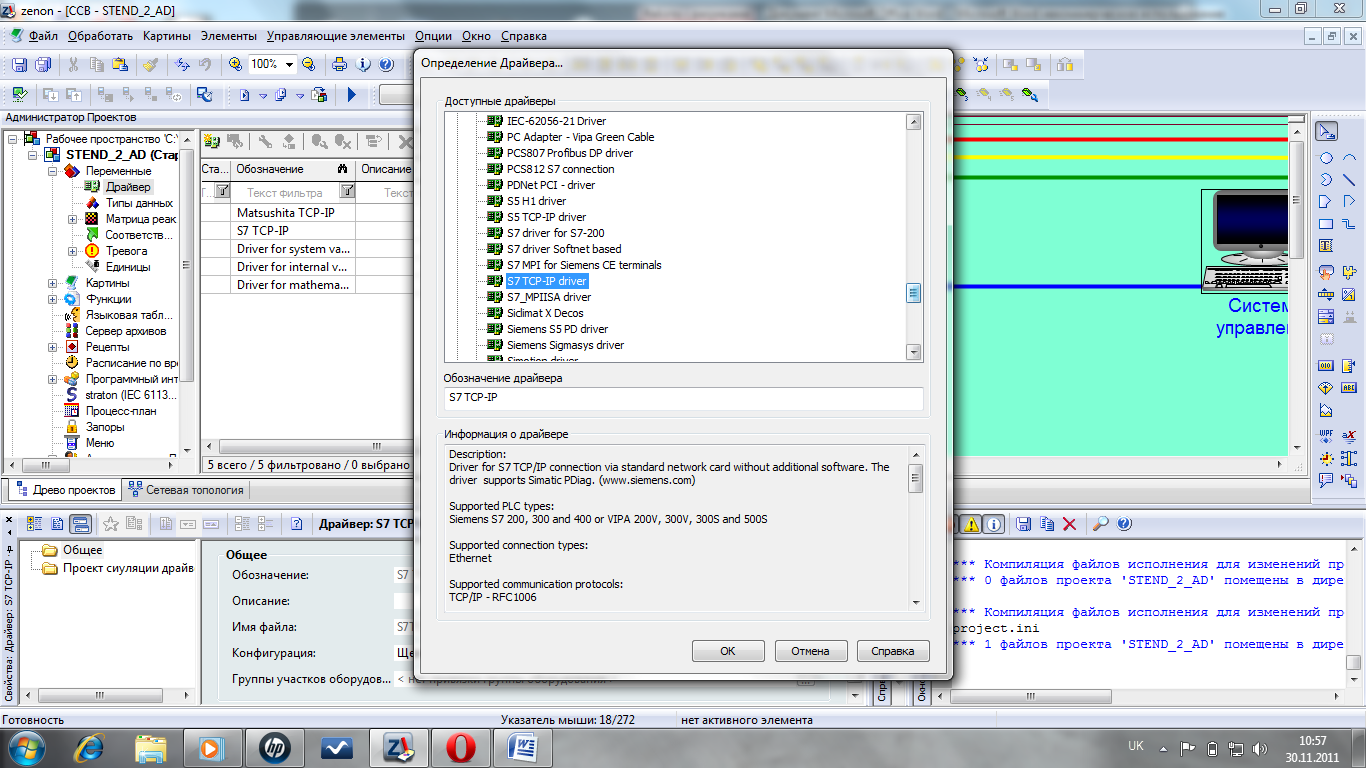Viewport: 1366px width, 768px height.
Task: Expand the Рецепты tree node
Action: point(53,347)
